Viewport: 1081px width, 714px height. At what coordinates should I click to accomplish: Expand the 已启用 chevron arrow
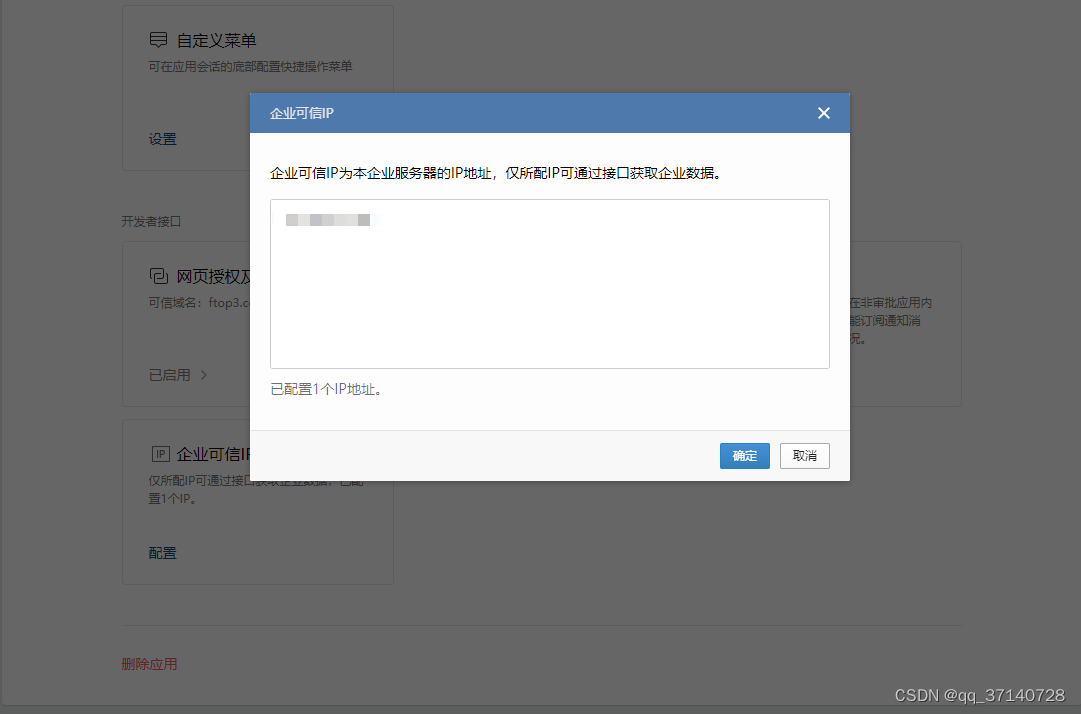pyautogui.click(x=204, y=375)
